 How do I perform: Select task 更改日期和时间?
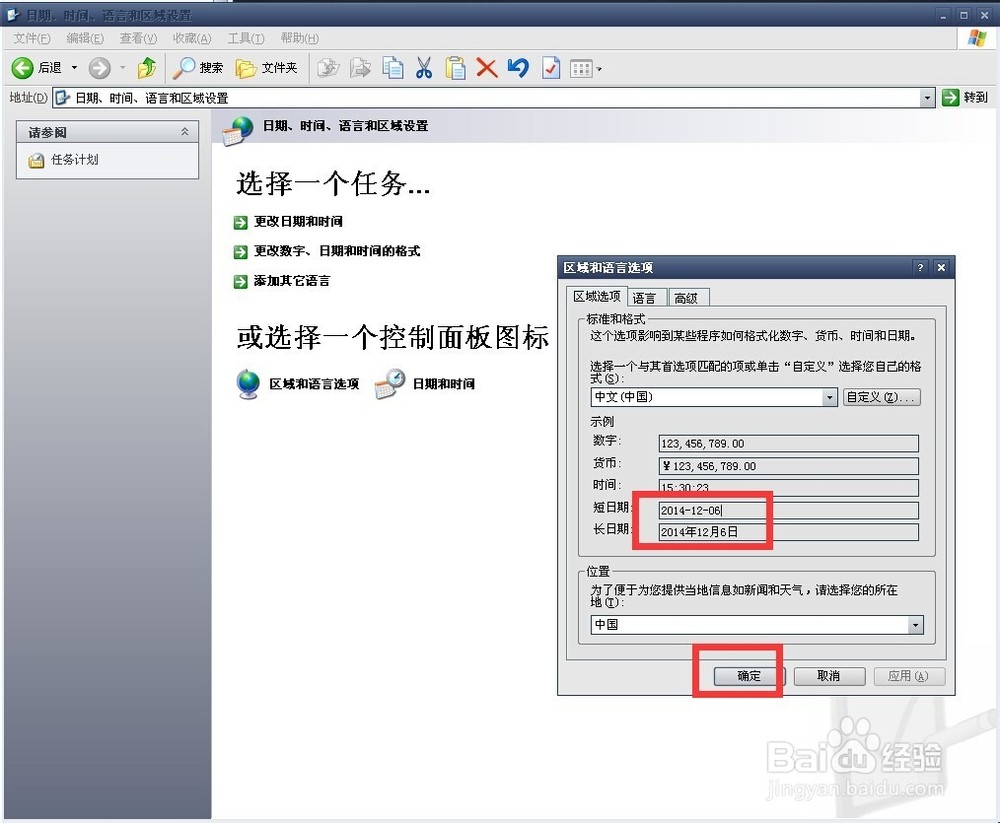click(x=298, y=221)
